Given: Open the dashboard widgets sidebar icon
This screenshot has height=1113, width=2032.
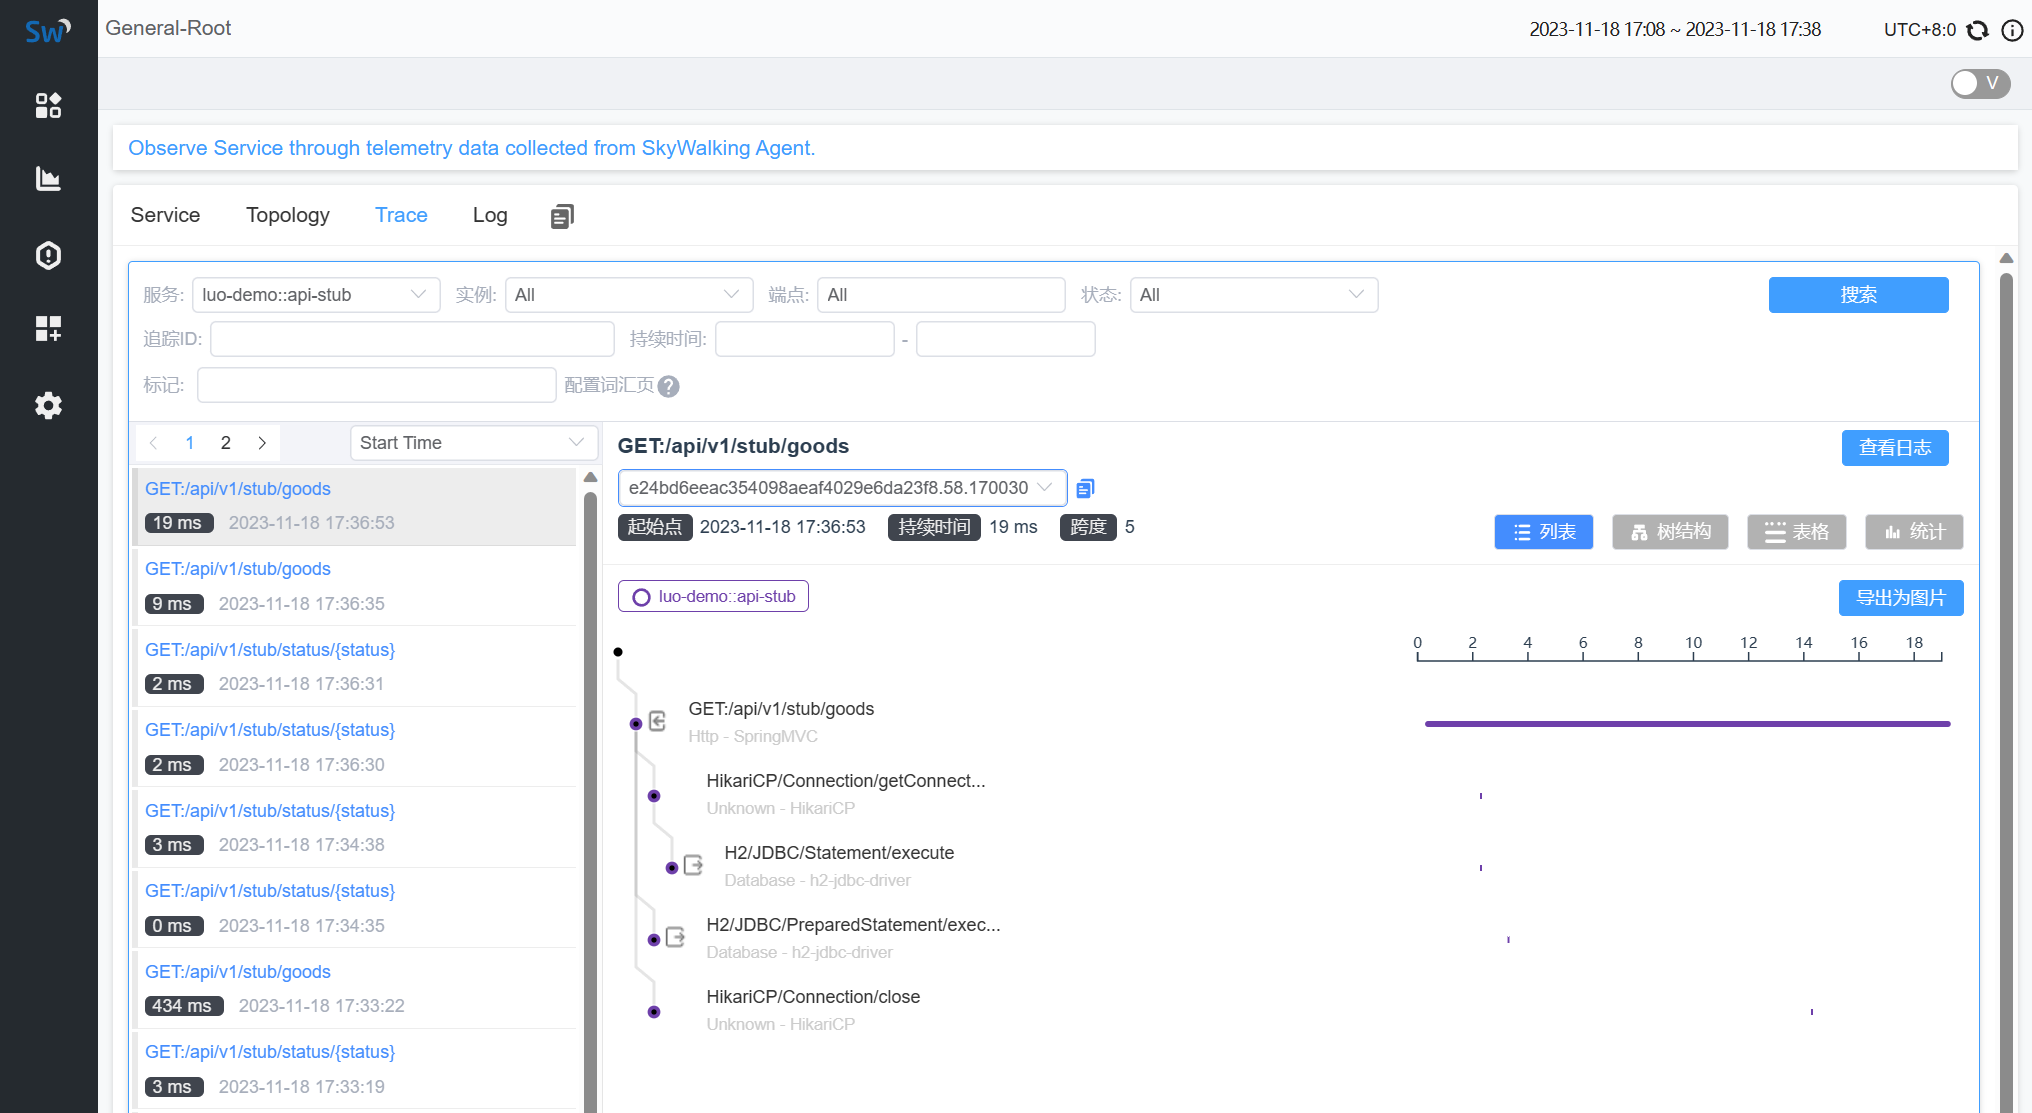Looking at the screenshot, I should point(48,105).
